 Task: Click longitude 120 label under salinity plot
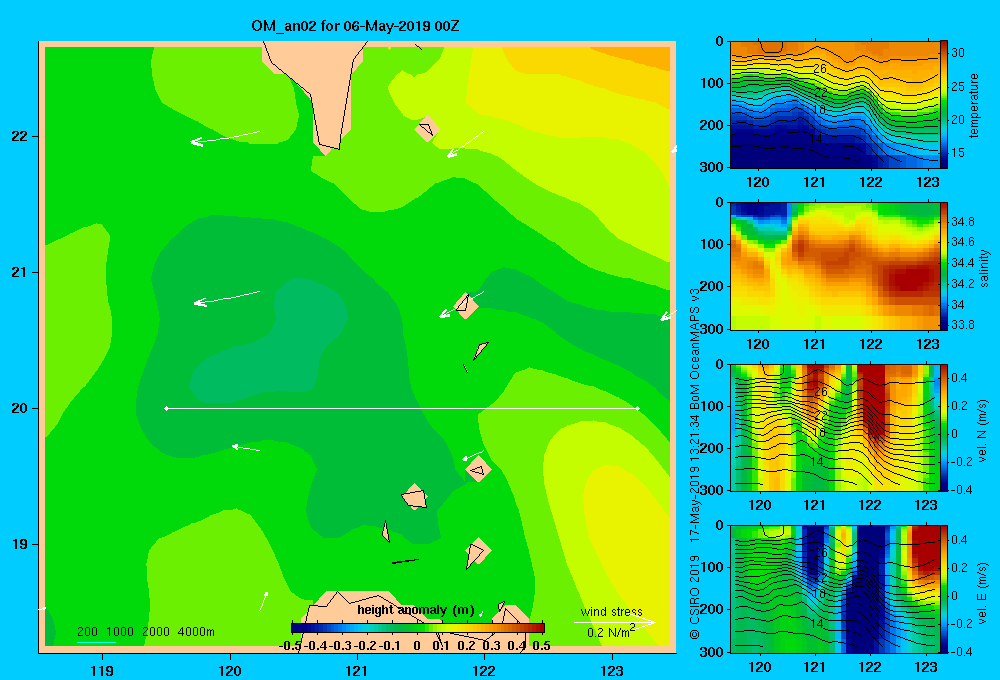coord(758,344)
